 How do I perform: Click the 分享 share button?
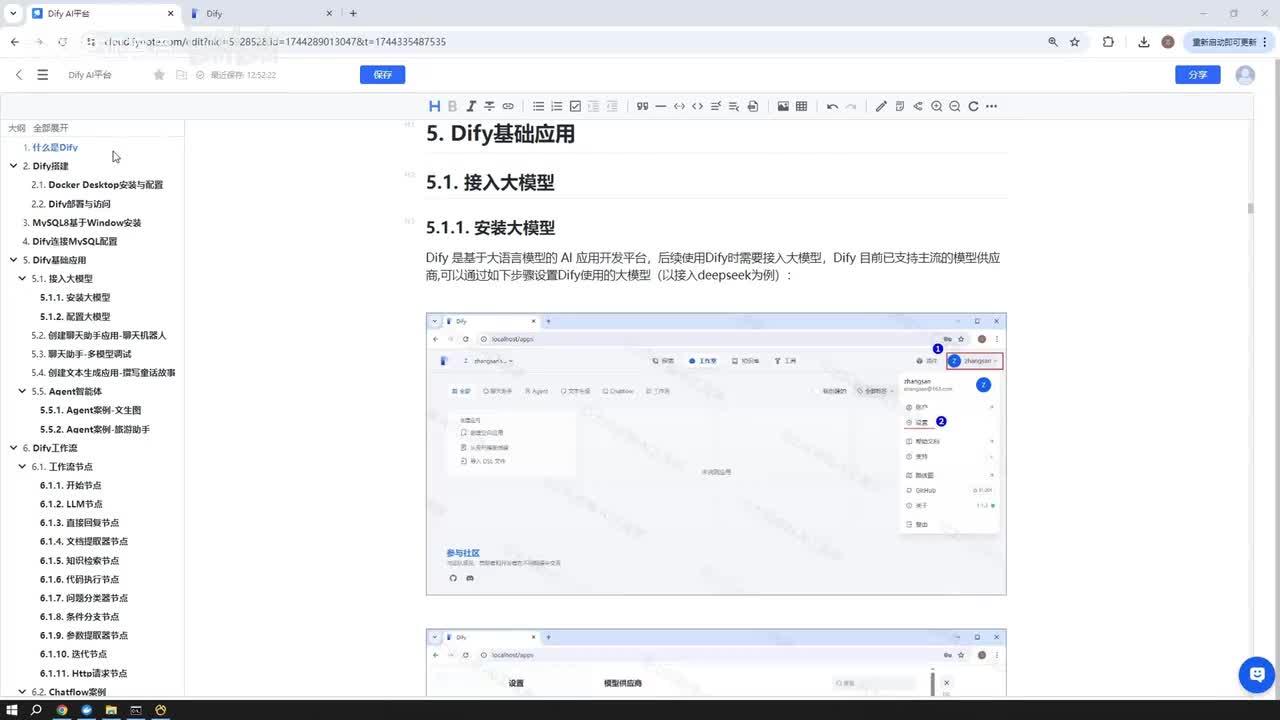coord(1197,75)
